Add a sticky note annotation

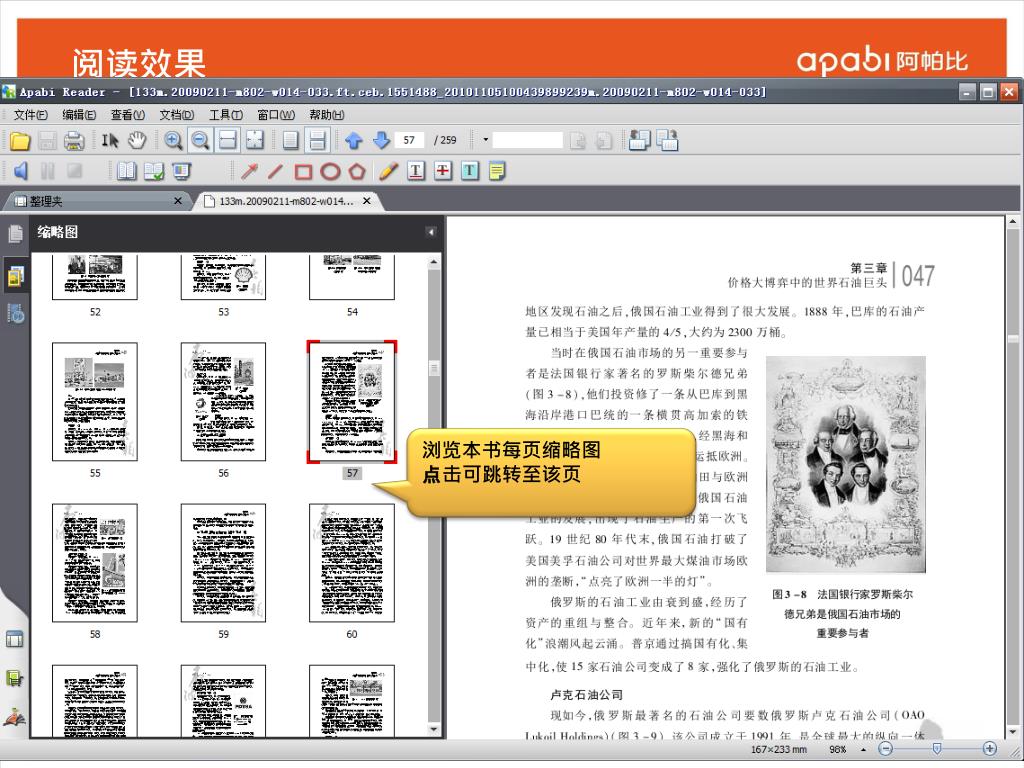pos(497,171)
